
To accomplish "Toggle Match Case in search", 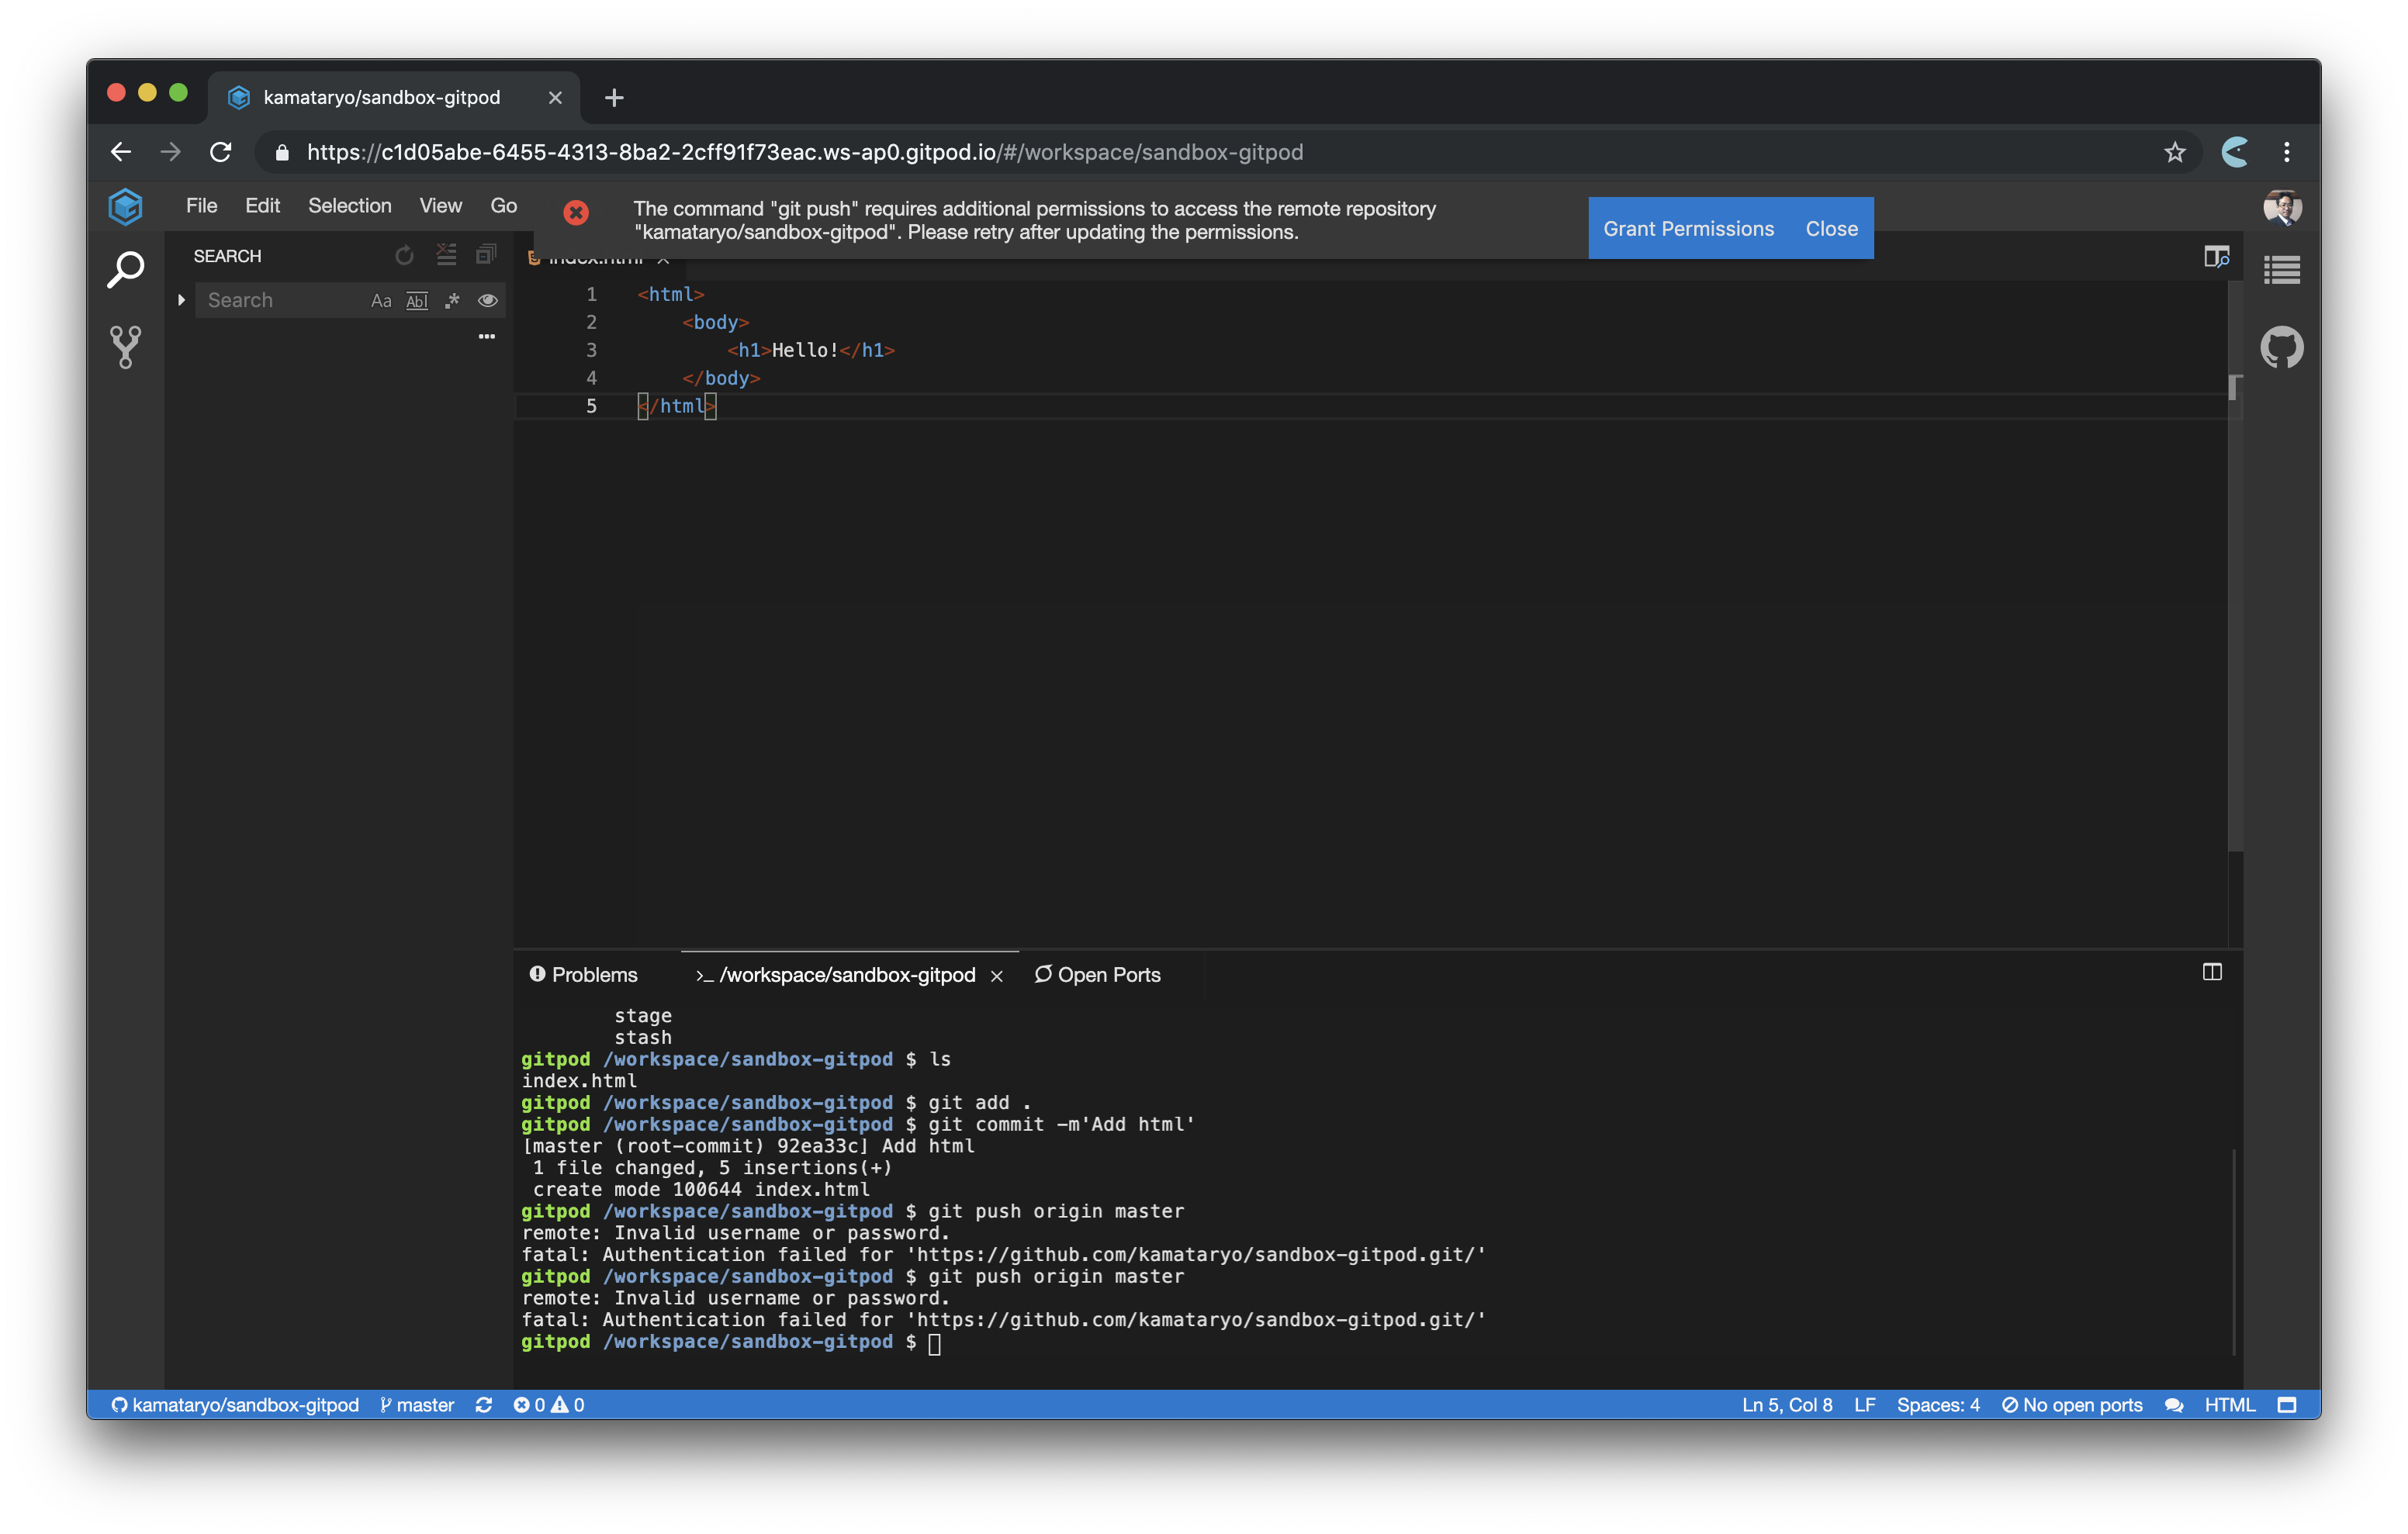I will tap(381, 301).
